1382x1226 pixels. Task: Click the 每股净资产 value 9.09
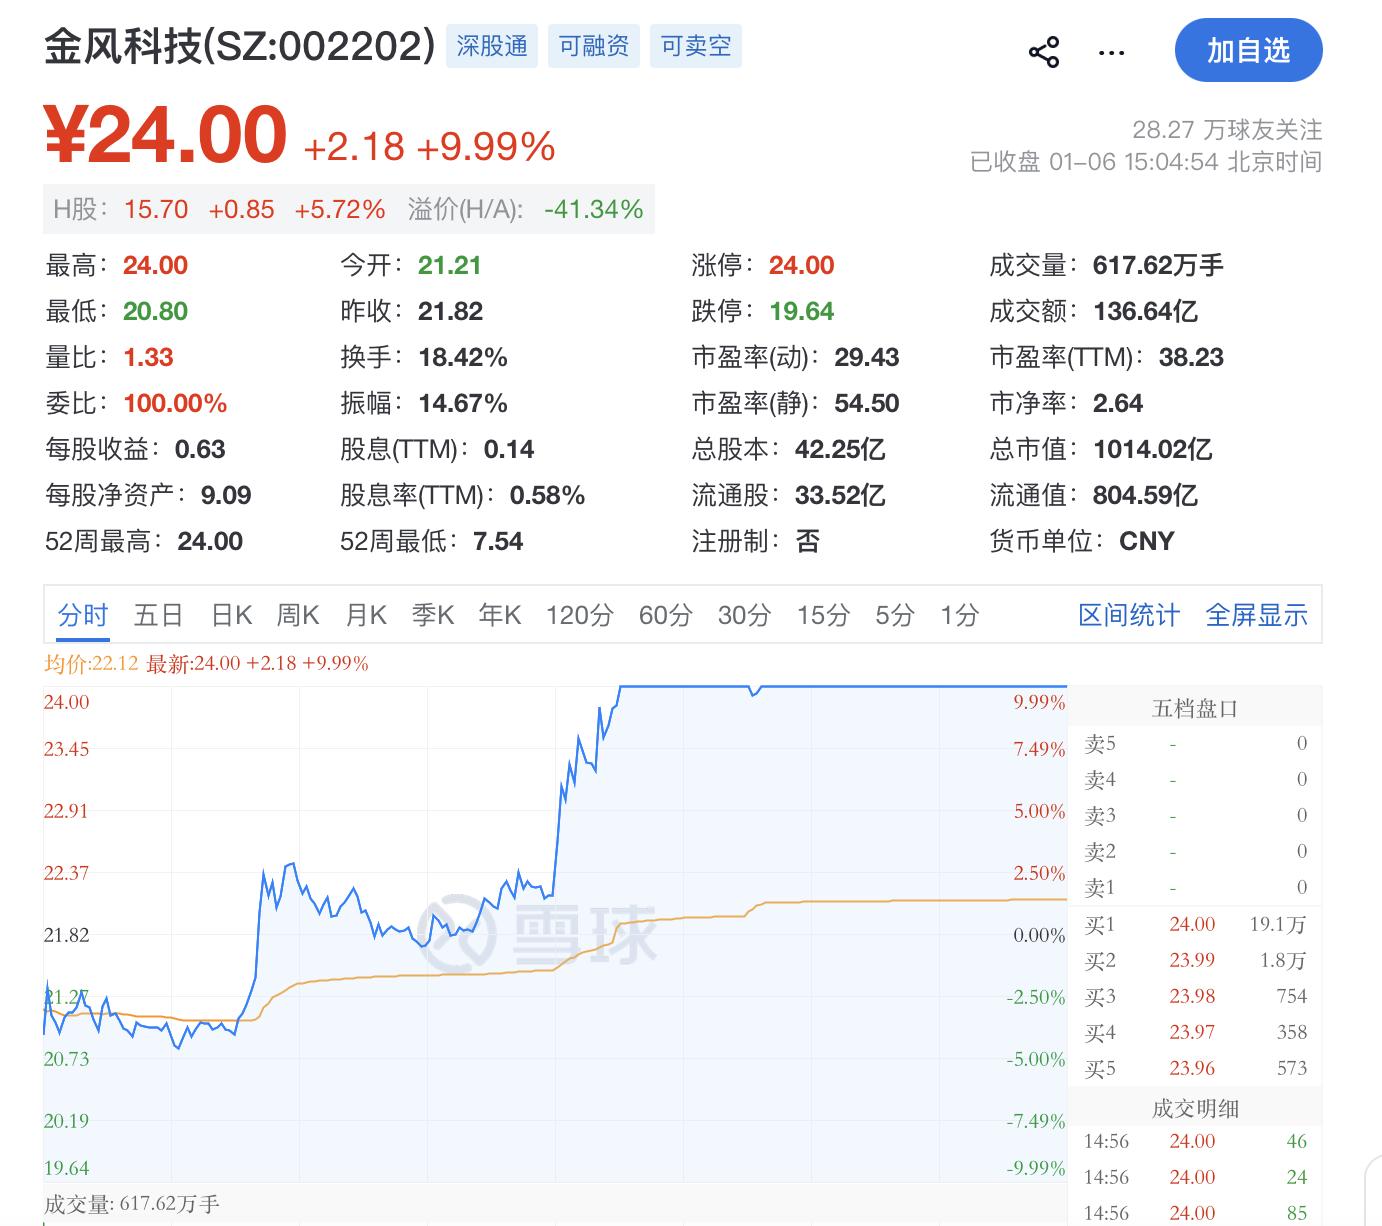tap(226, 495)
